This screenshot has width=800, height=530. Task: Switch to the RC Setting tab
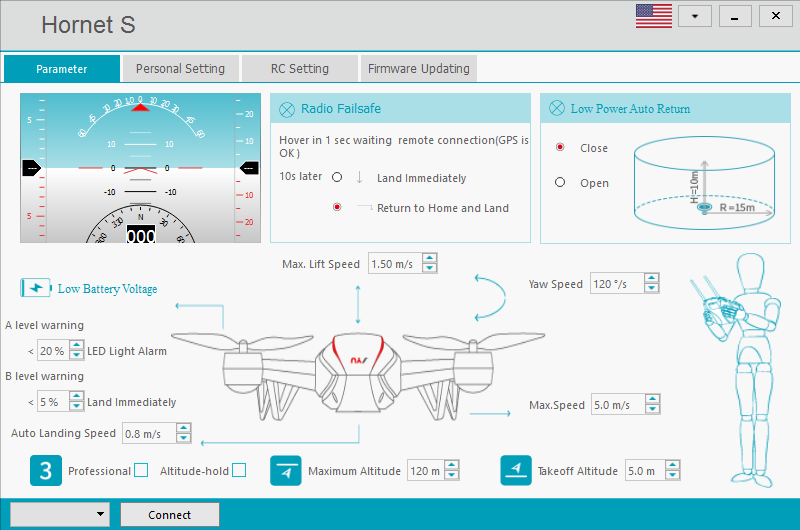point(299,69)
